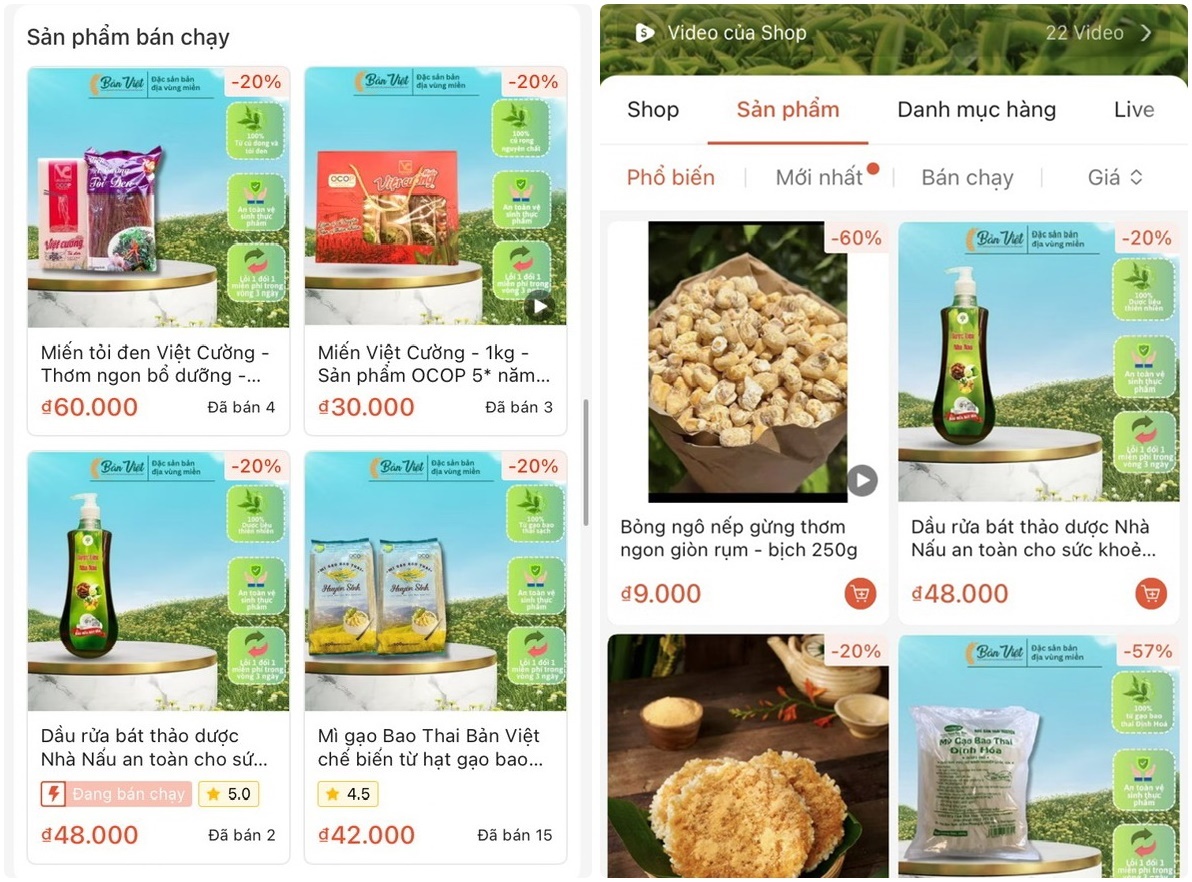1192x882 pixels.
Task: Select the Bán chạy sort filter
Action: click(x=967, y=177)
